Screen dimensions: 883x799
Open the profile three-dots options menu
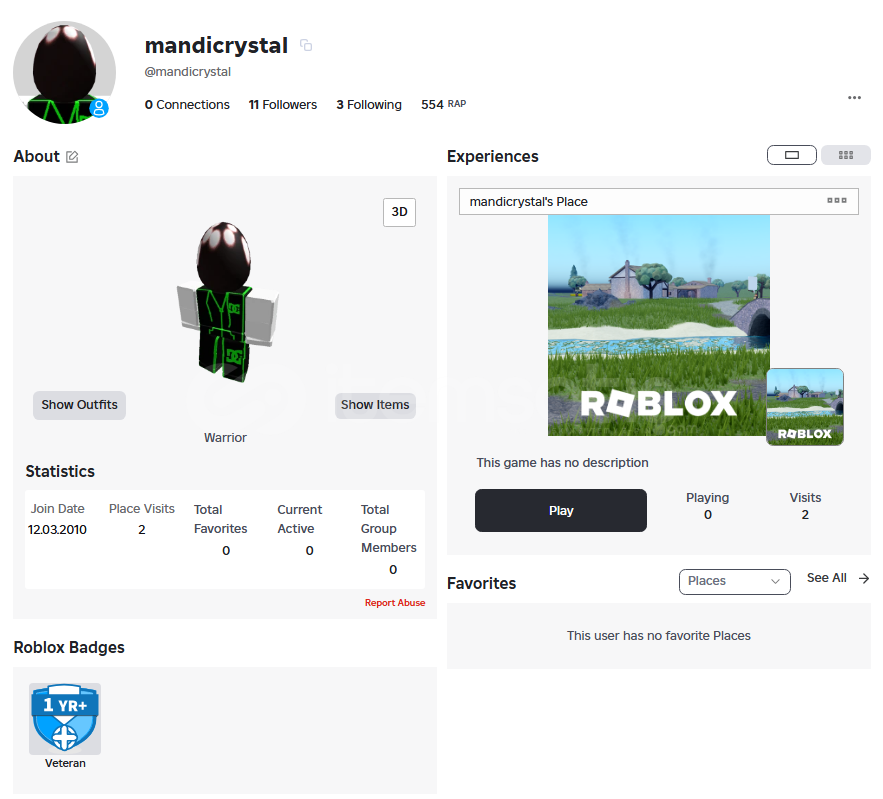pyautogui.click(x=854, y=97)
